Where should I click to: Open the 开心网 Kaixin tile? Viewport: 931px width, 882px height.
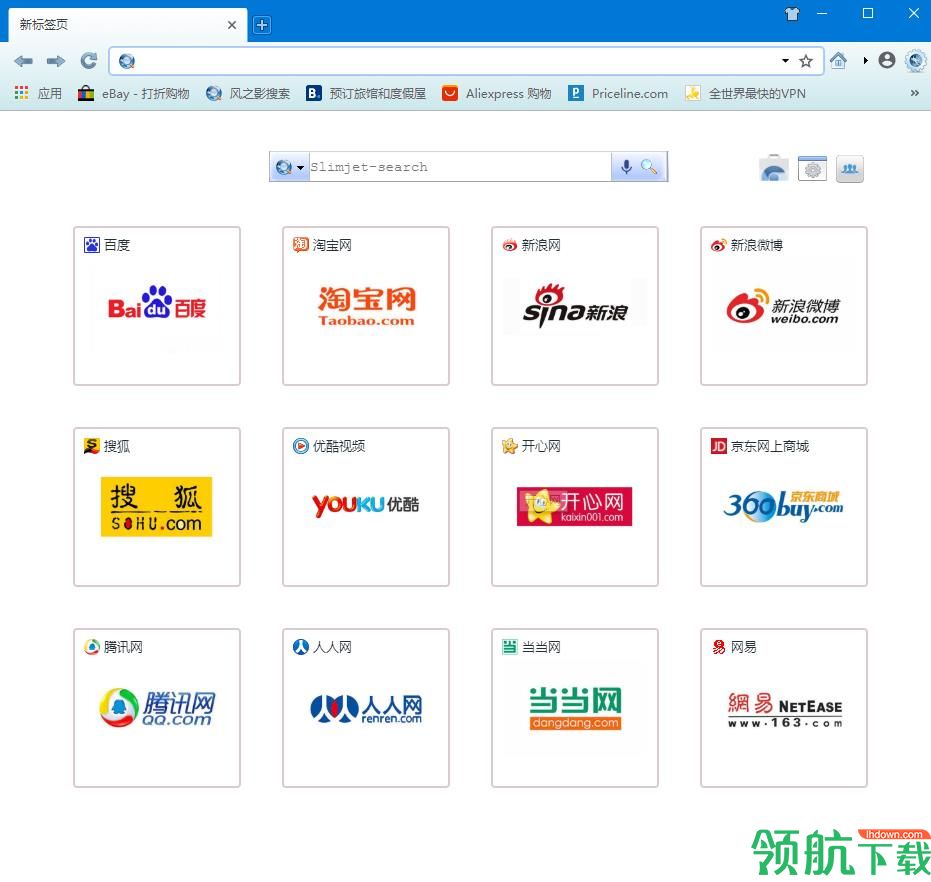point(575,507)
